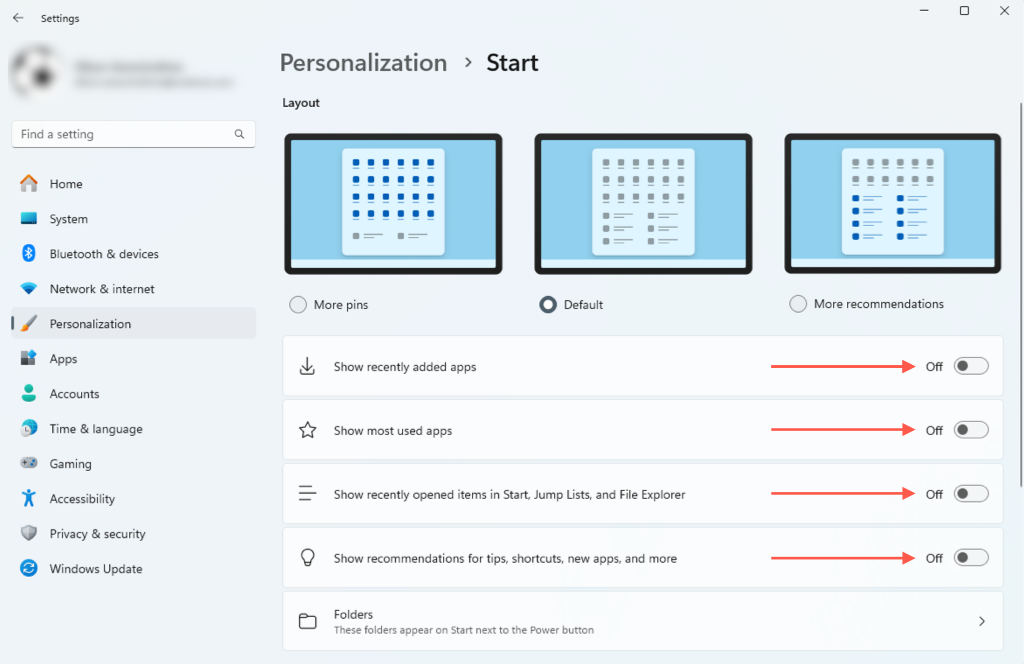Image resolution: width=1024 pixels, height=664 pixels.
Task: Enable Show recently added apps toggle
Action: 971,367
